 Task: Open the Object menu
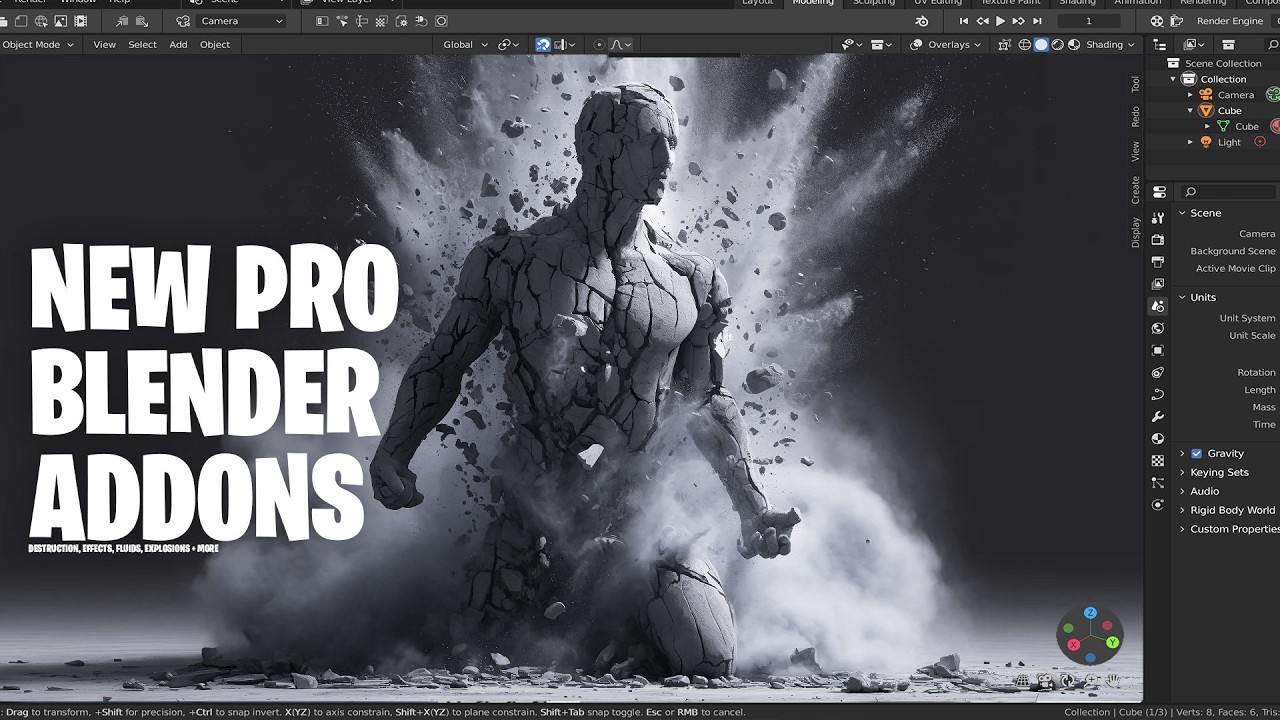(x=215, y=44)
